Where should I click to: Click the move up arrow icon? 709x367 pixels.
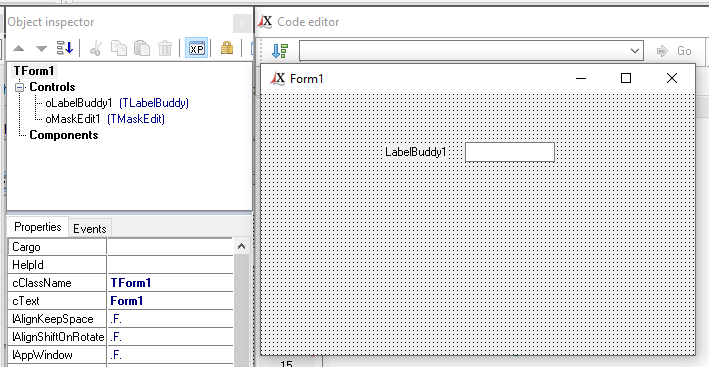click(x=18, y=48)
